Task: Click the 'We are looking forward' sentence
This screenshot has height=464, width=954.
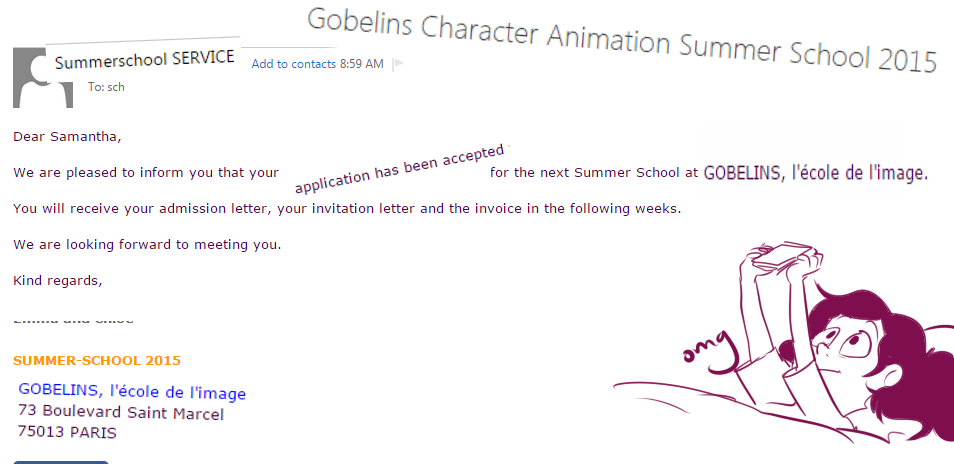Action: pos(147,245)
